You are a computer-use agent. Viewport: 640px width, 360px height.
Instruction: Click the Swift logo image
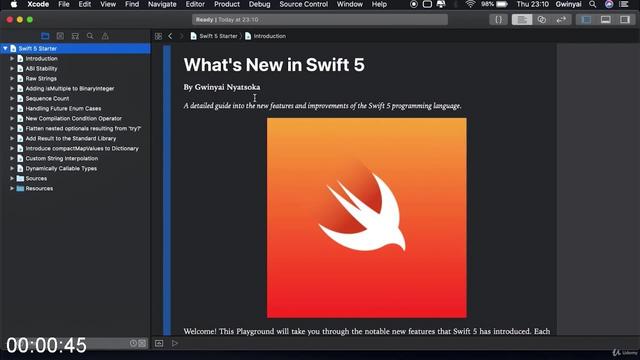tap(367, 218)
